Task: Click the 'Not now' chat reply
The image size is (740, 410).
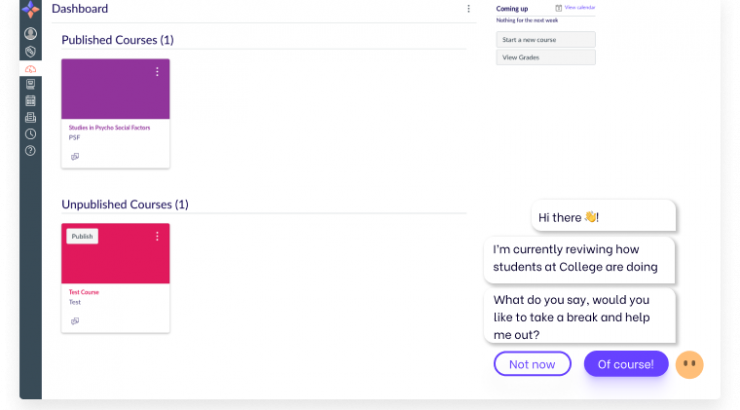Action: point(532,364)
